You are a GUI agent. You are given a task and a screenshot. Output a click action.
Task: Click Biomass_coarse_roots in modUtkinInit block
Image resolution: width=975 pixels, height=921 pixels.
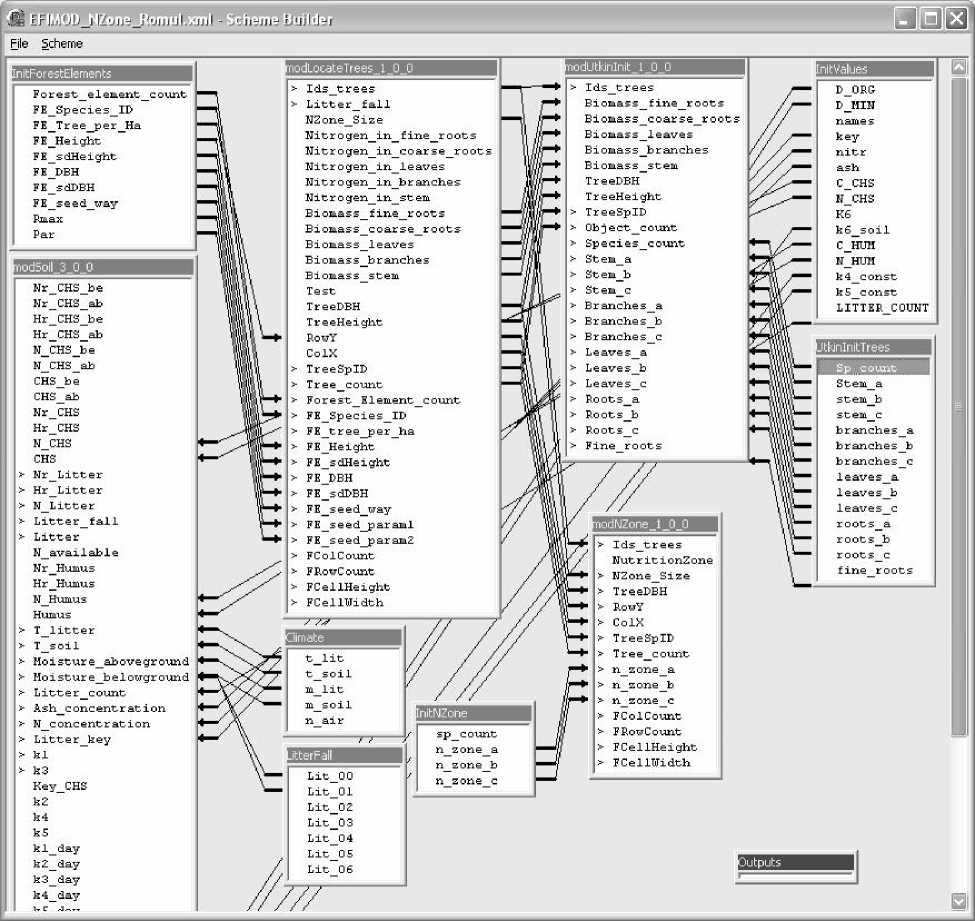pos(662,118)
